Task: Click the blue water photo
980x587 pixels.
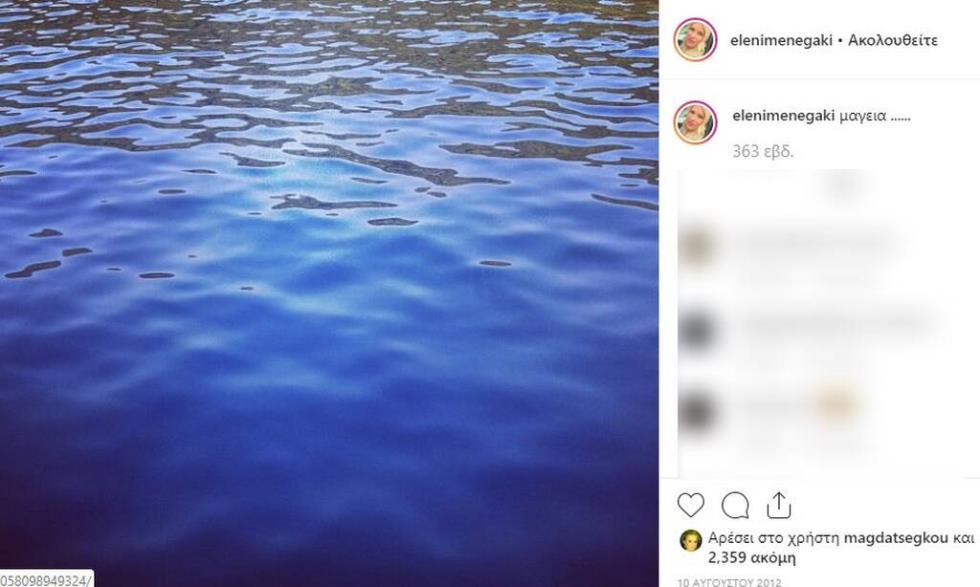Action: point(329,290)
